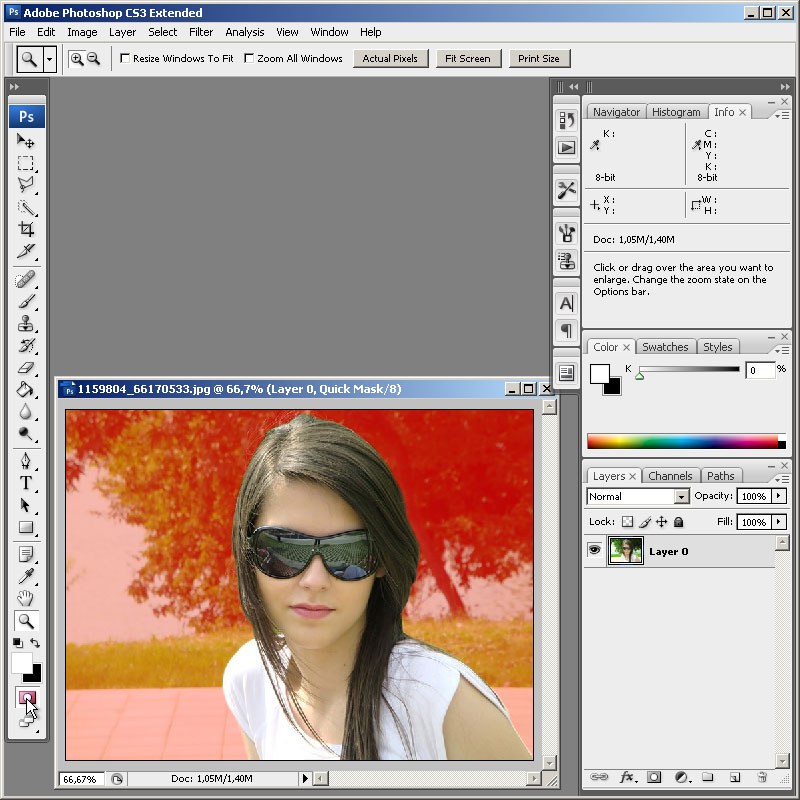
Task: Open the Actions panel dock icon
Action: click(566, 148)
